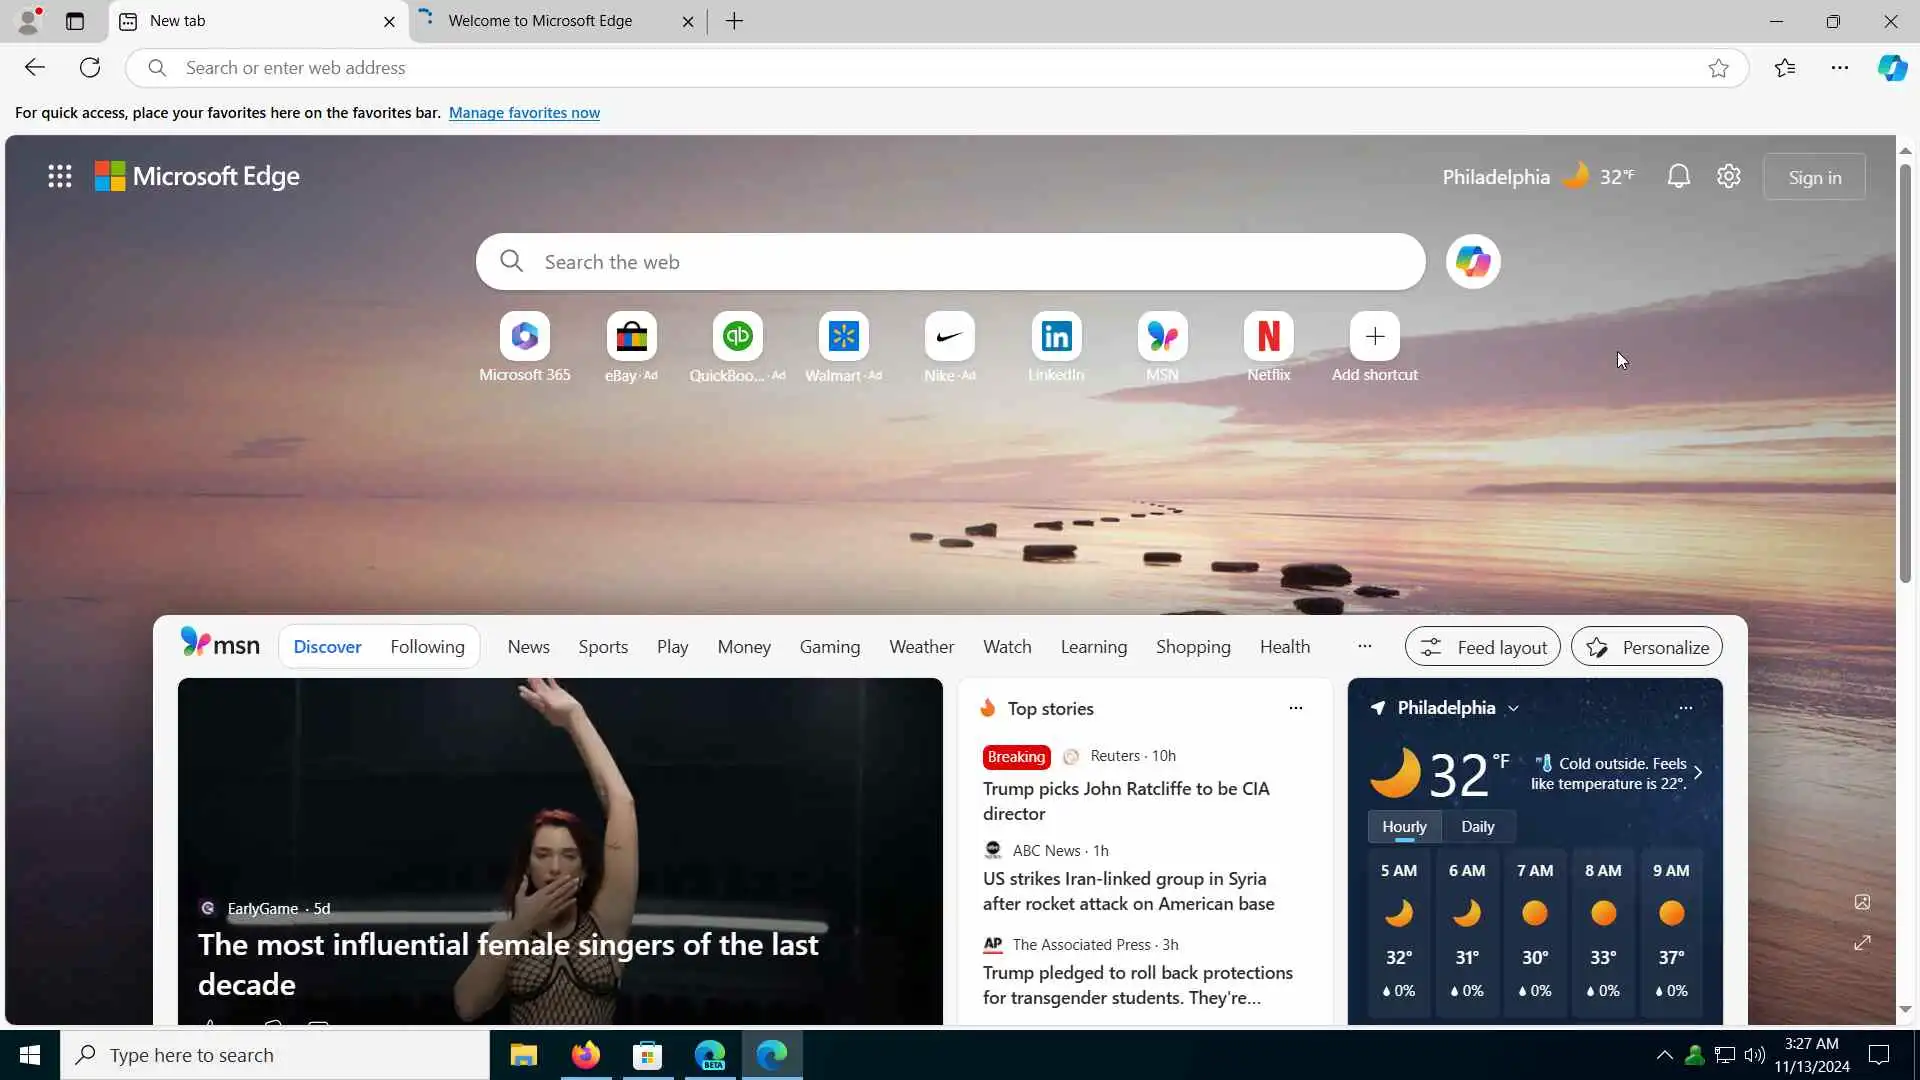Open the Sports feed category
Screen dimensions: 1920x1080
[603, 647]
